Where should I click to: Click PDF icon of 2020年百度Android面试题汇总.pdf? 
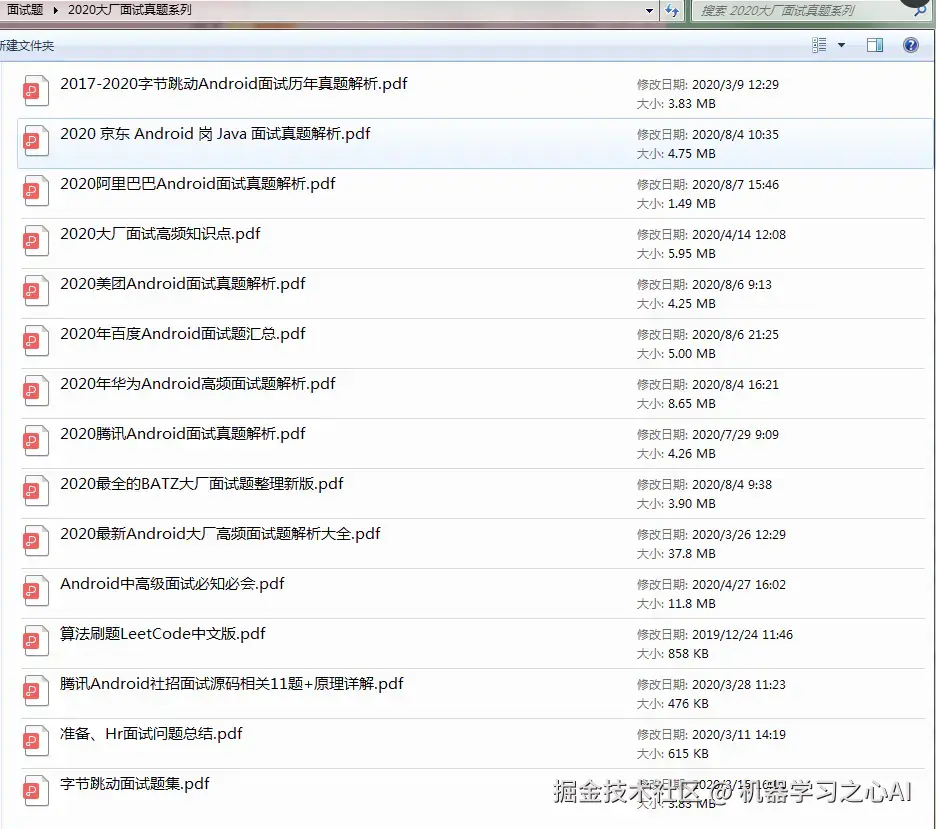tap(35, 341)
